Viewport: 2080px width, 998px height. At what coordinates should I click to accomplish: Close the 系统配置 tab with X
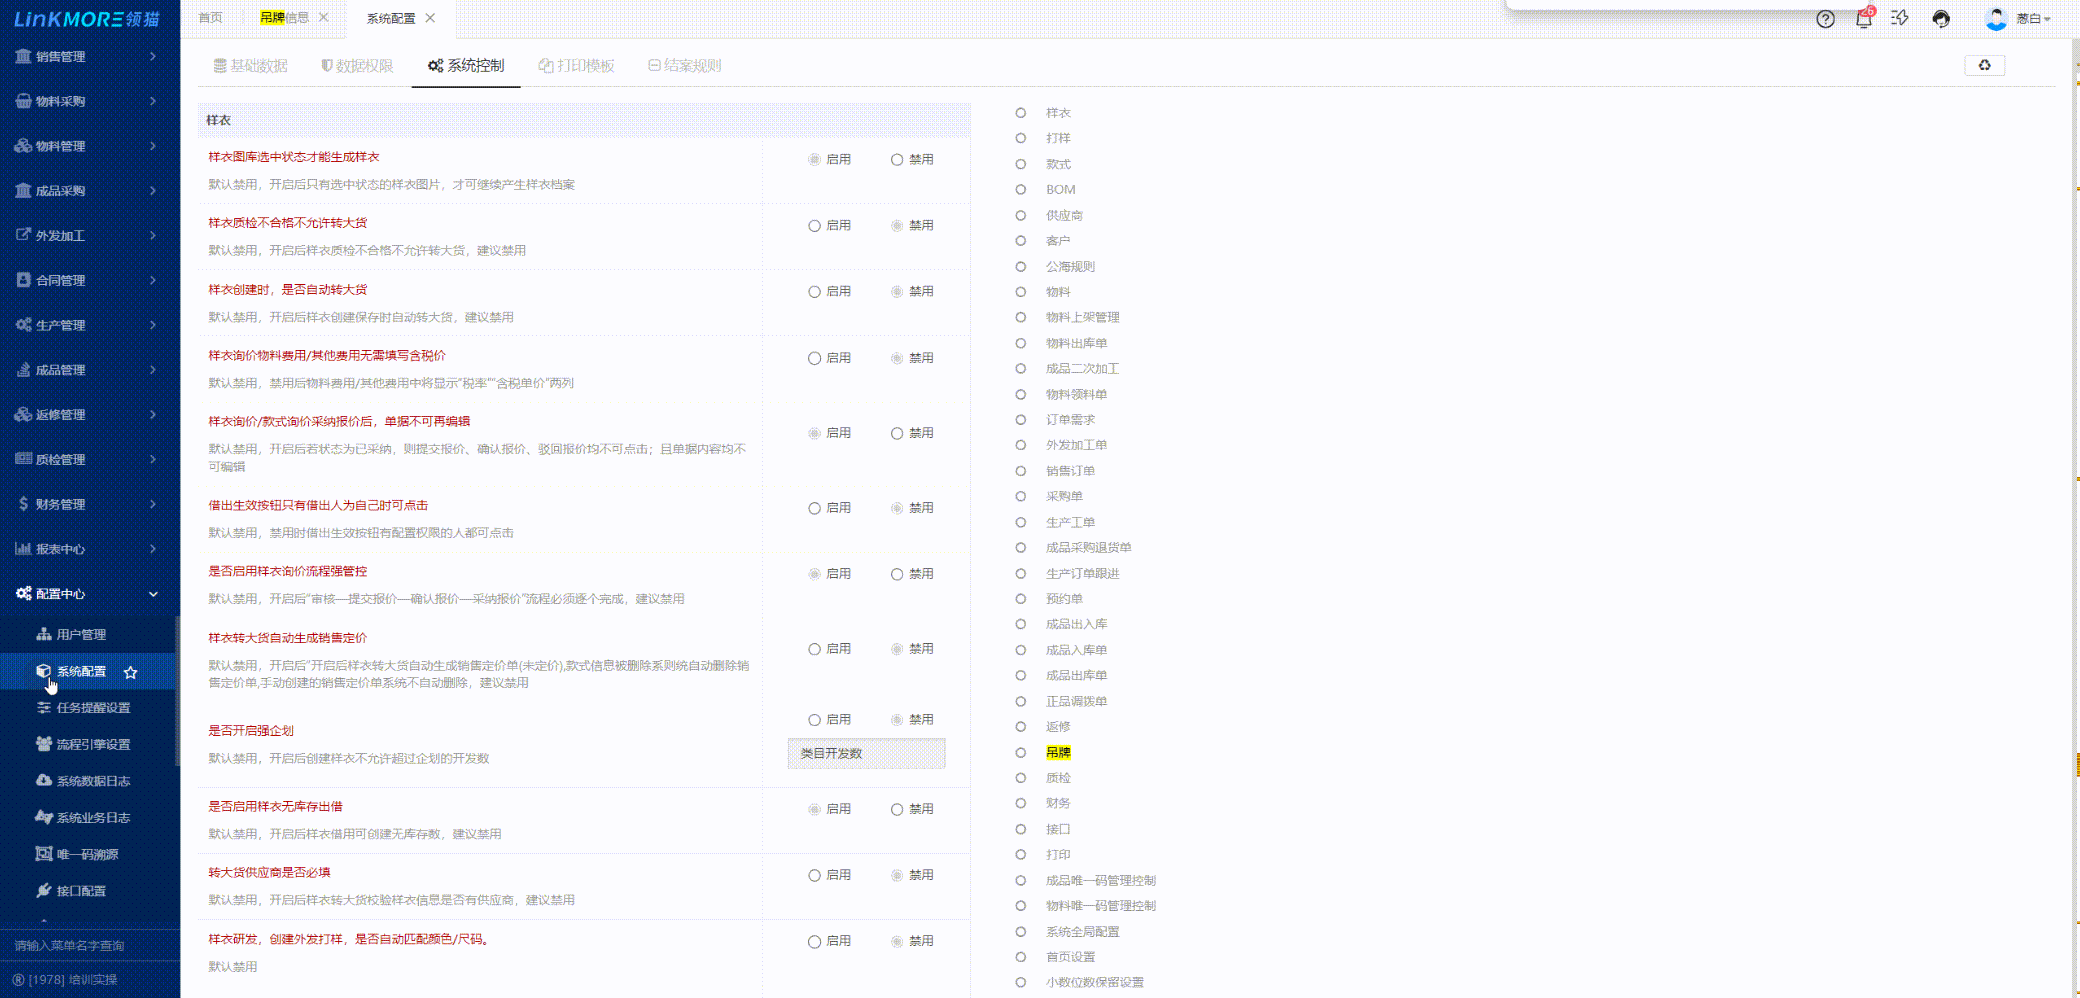coord(430,18)
